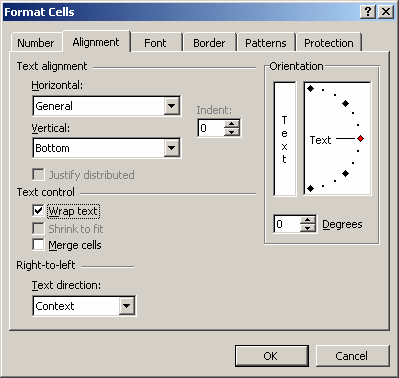Click the OK button

pyautogui.click(x=271, y=356)
